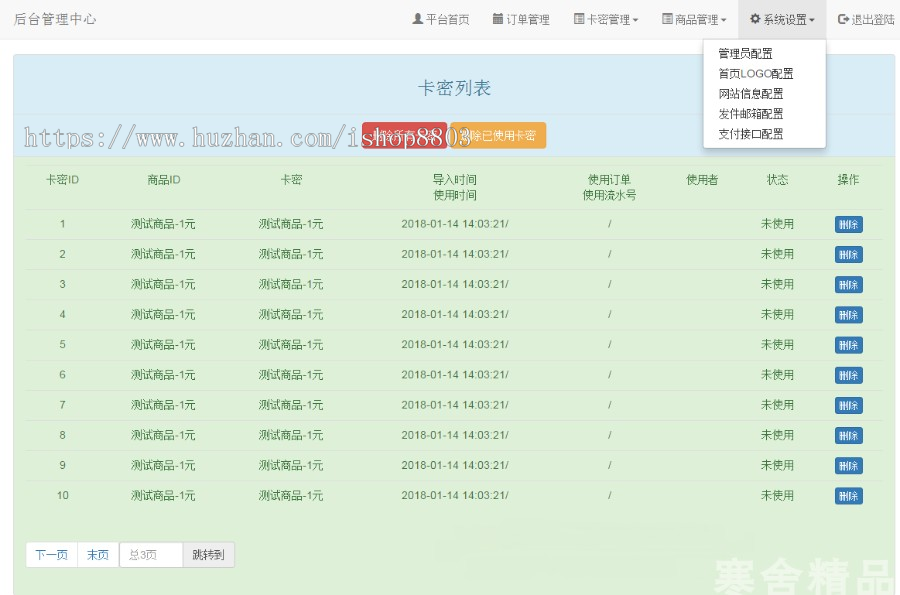Click 未使用 status in row 5
The width and height of the screenshot is (900, 595).
click(x=777, y=344)
